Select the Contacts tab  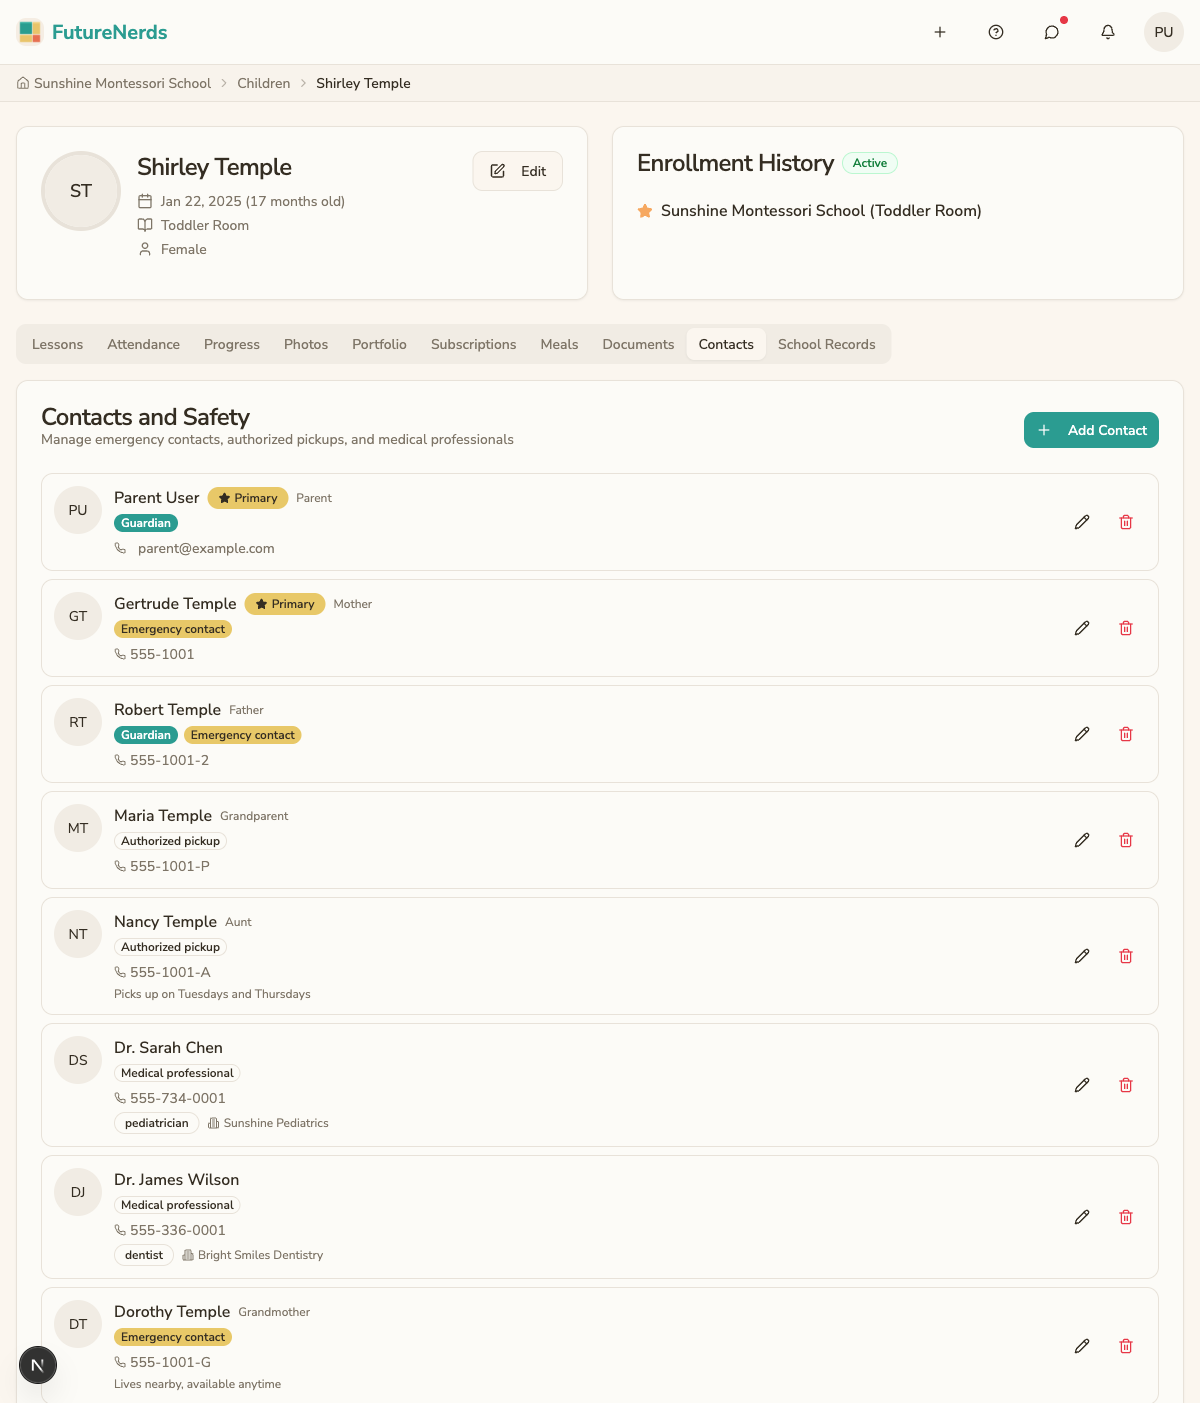coord(726,344)
